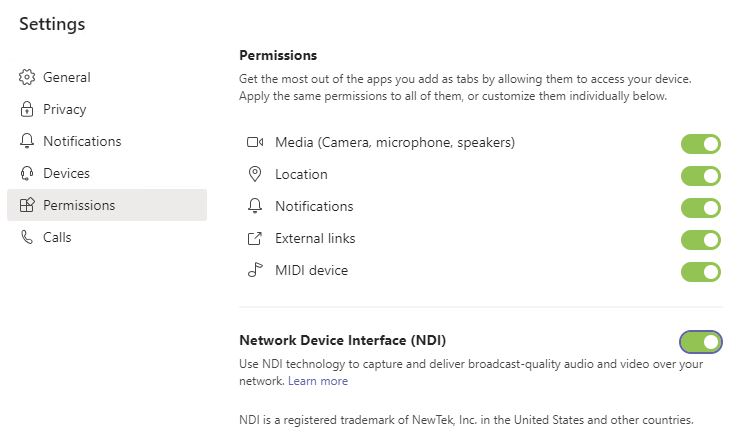The width and height of the screenshot is (751, 438).
Task: Disable the MIDI device toggle
Action: coord(701,272)
